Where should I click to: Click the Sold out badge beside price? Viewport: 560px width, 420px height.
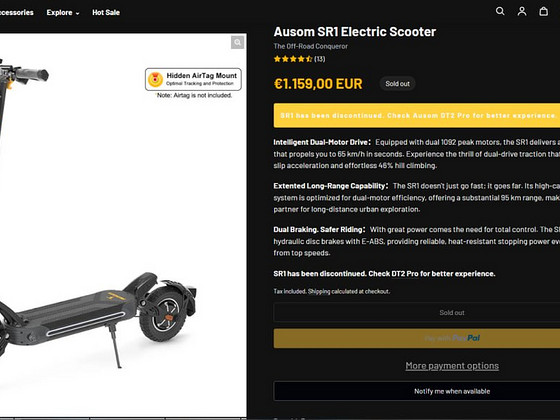point(397,84)
